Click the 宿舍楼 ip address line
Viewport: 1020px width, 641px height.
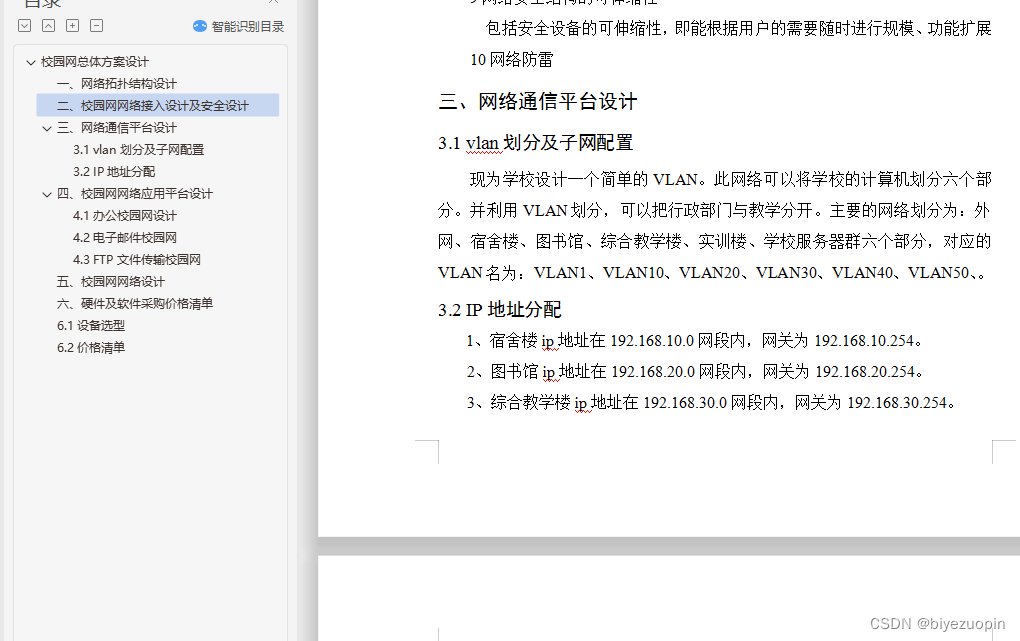[x=694, y=340]
